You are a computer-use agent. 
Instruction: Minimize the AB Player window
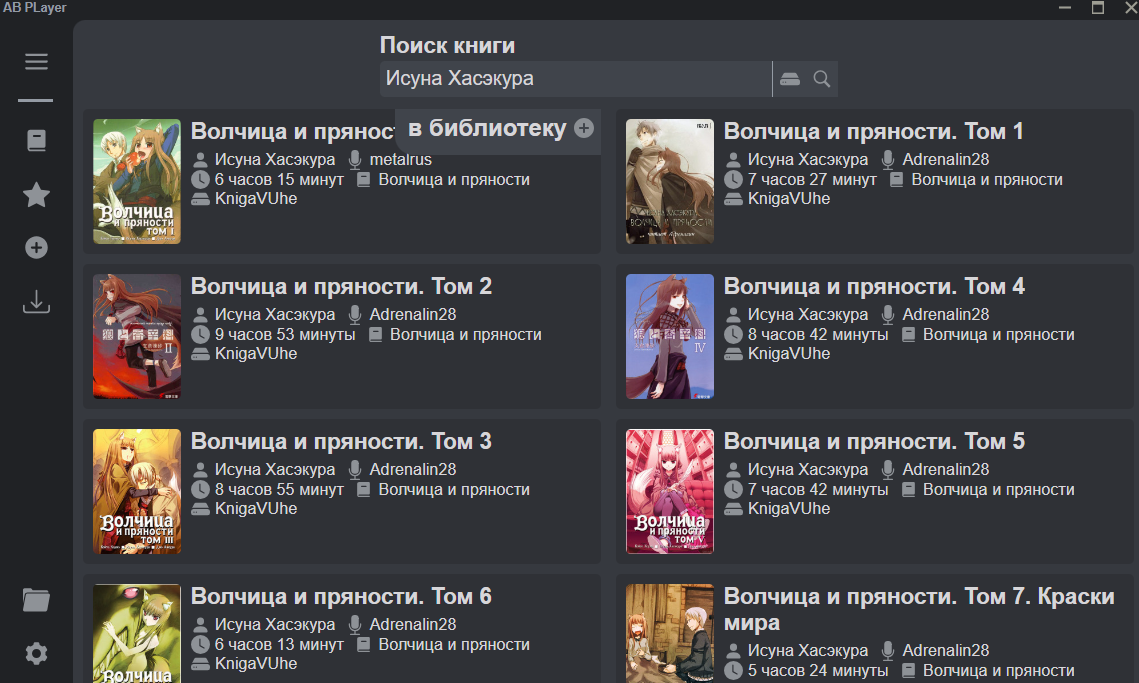[1065, 8]
